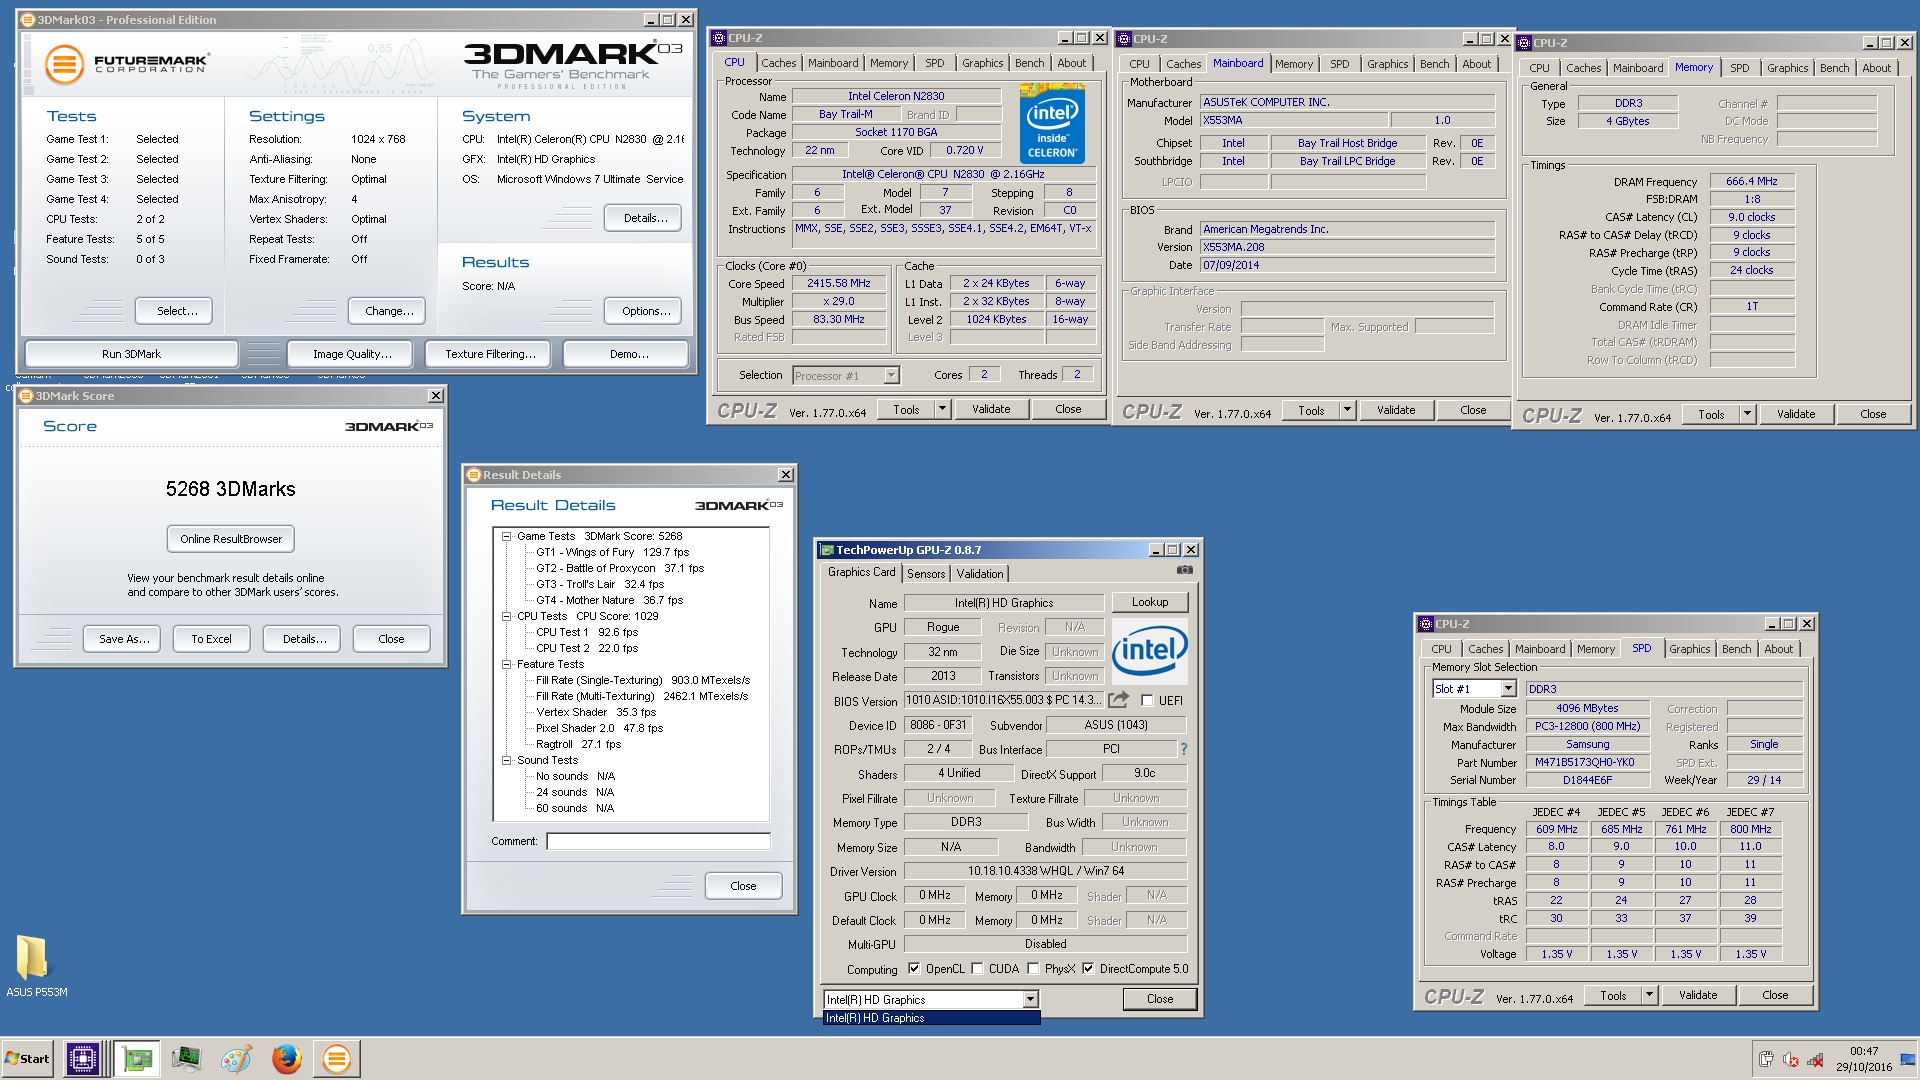This screenshot has width=1920, height=1080.
Task: Open the GPU-Z taskbar icon
Action: point(137,1058)
